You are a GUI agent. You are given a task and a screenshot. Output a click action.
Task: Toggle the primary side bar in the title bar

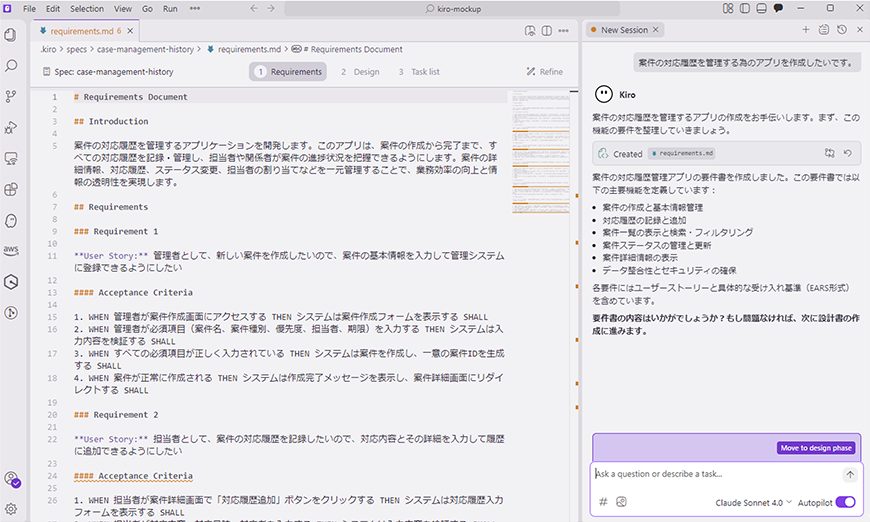click(x=745, y=8)
